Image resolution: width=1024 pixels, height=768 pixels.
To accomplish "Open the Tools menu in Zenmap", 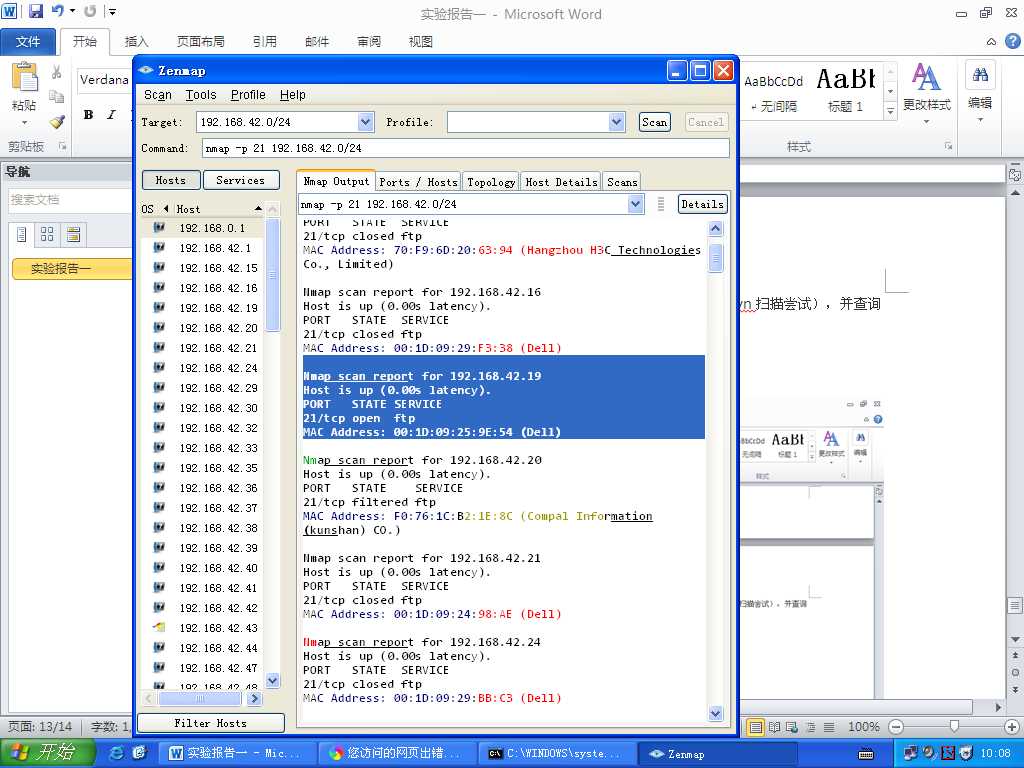I will [200, 95].
